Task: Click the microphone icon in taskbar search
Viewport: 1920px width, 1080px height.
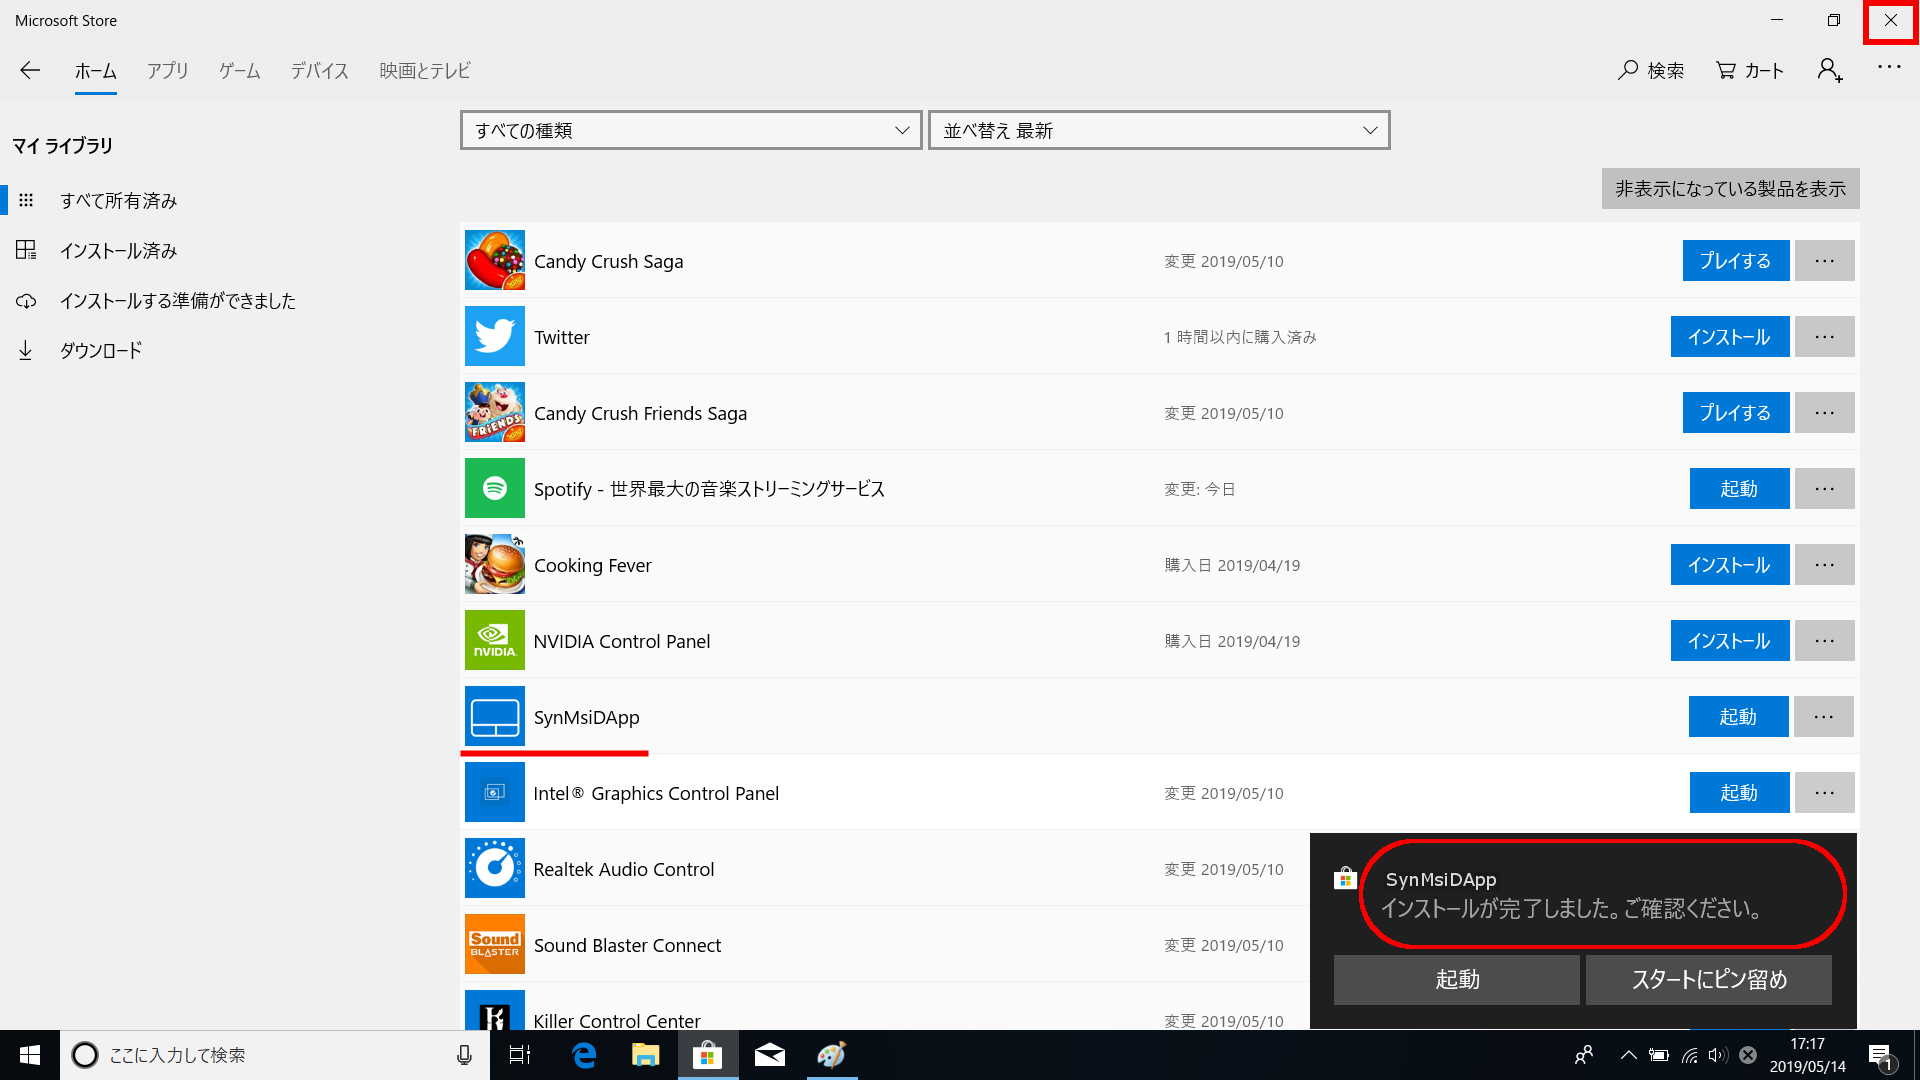Action: [x=464, y=1055]
